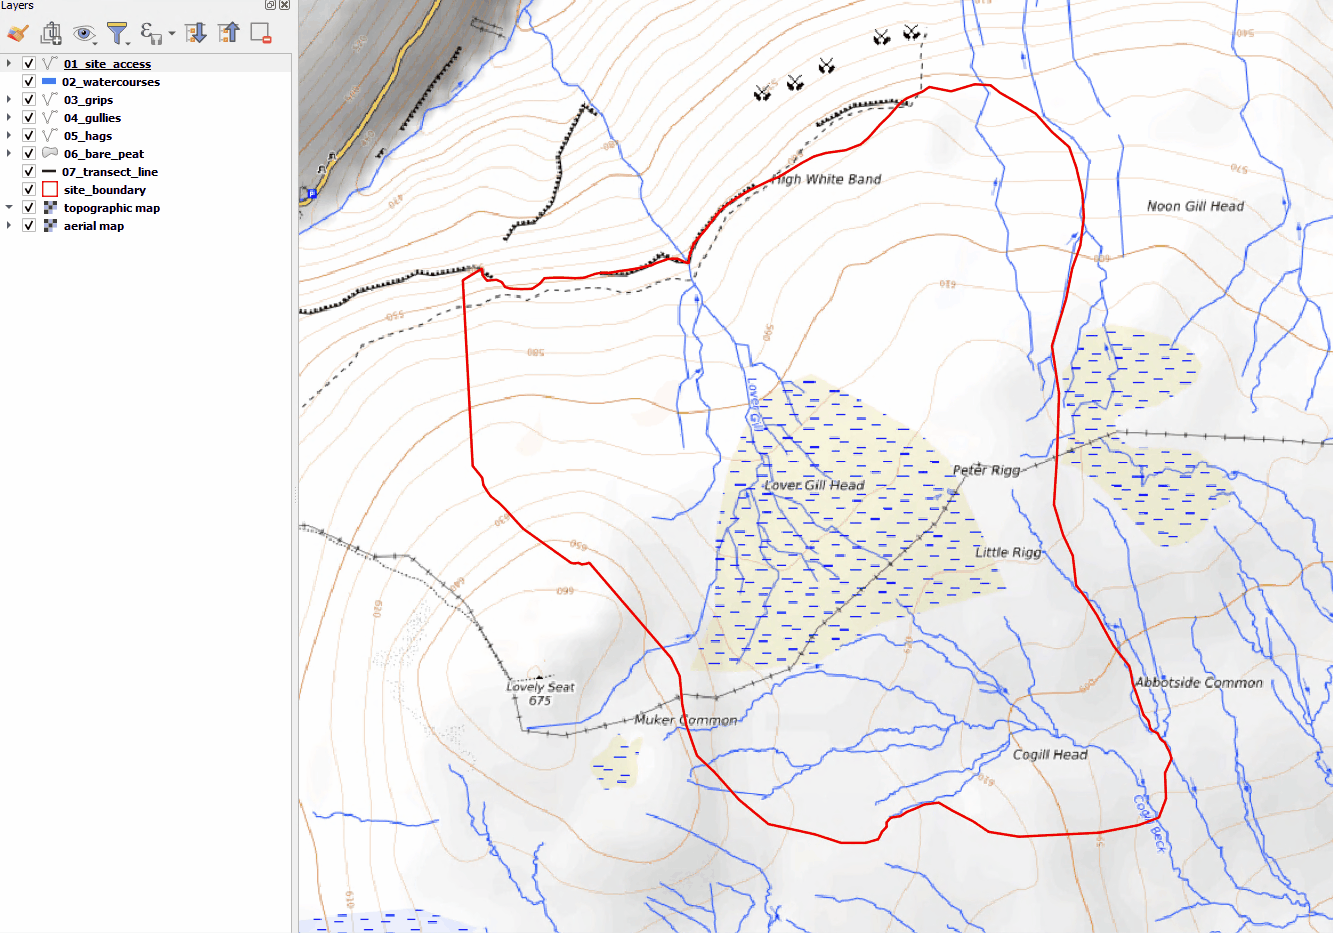Select the 07_transect_line layer
Image resolution: width=1333 pixels, height=933 pixels.
click(109, 172)
